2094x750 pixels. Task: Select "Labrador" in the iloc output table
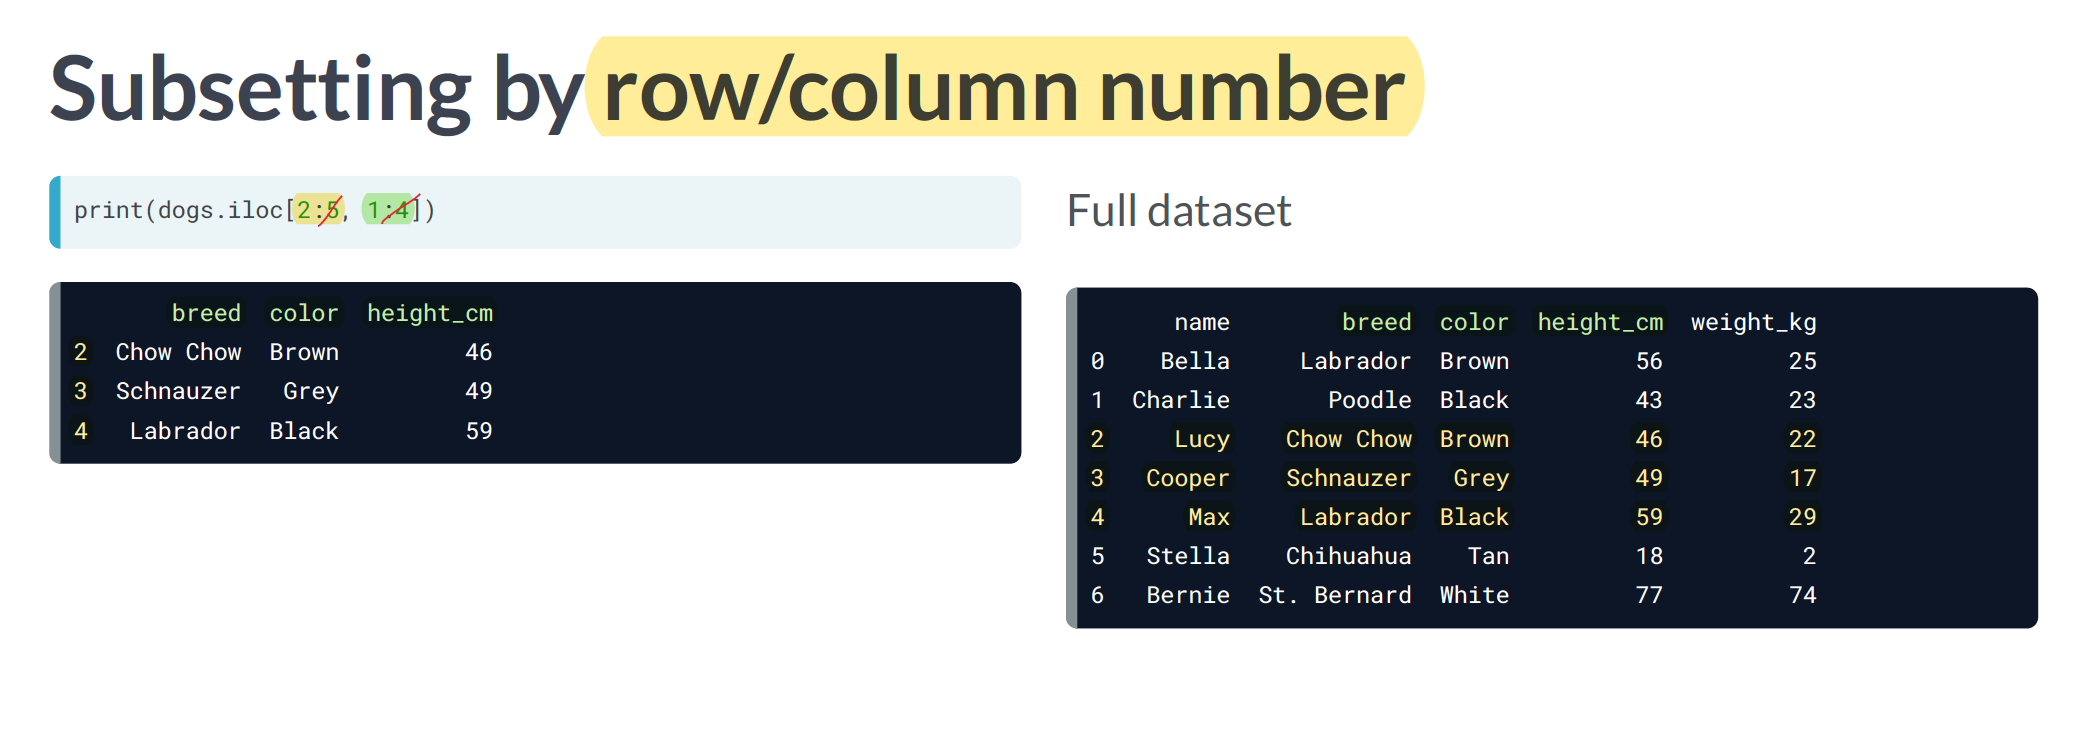pos(185,431)
